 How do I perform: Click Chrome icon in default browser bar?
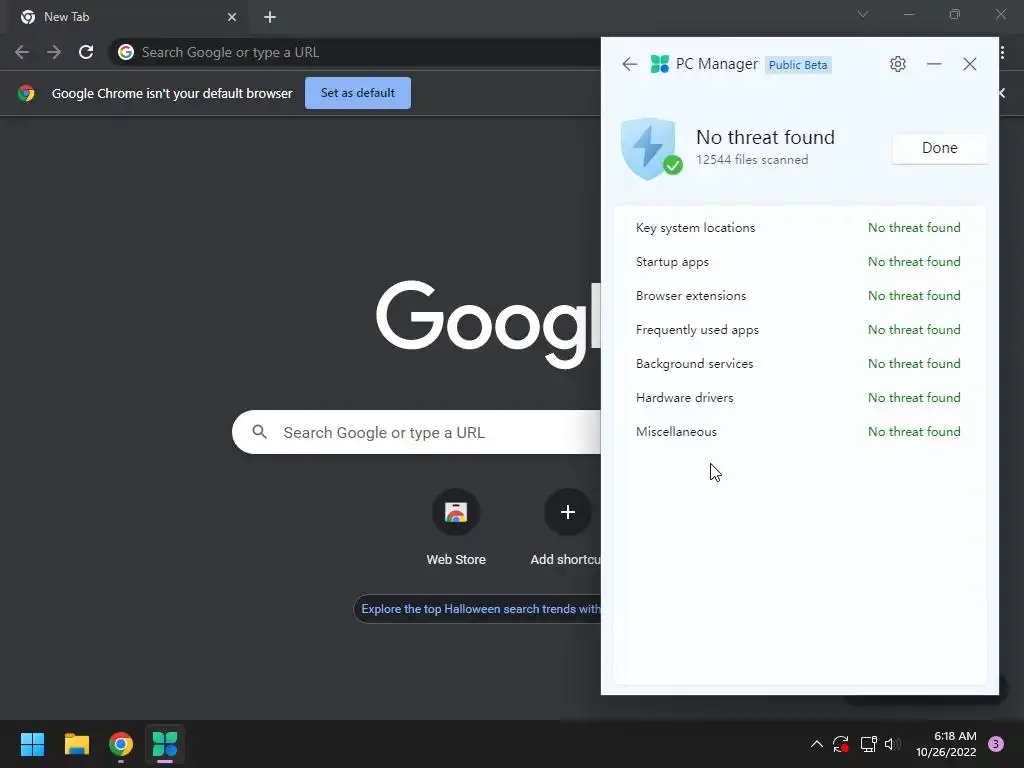(x=26, y=93)
